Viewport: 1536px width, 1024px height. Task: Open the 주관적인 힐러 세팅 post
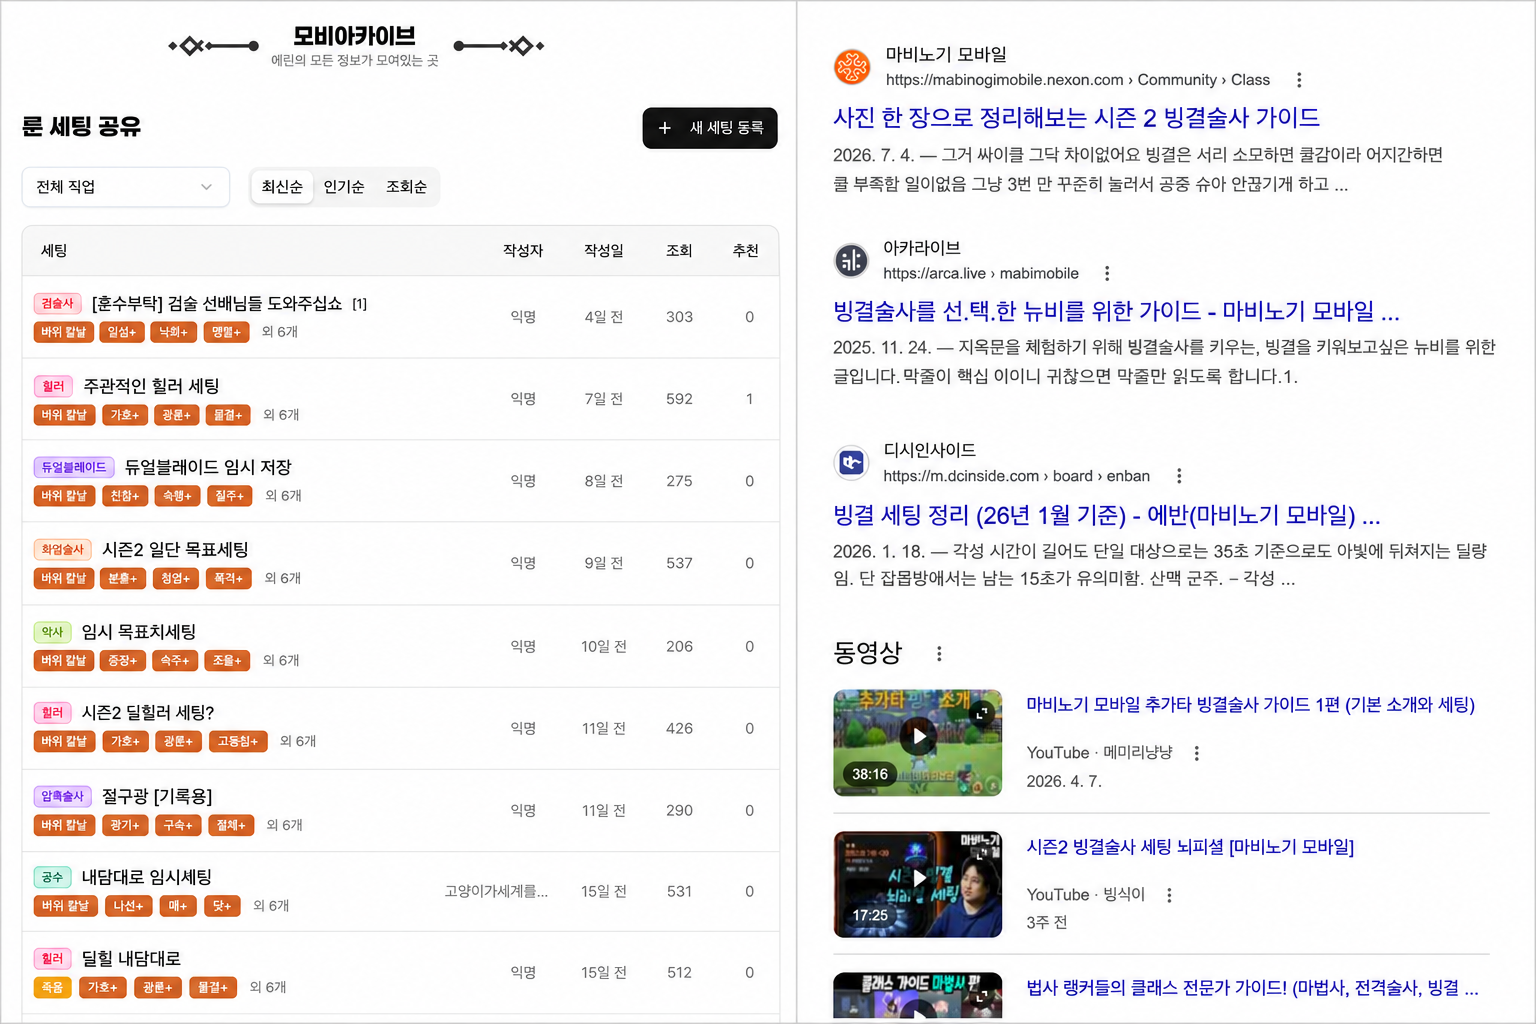click(x=151, y=386)
